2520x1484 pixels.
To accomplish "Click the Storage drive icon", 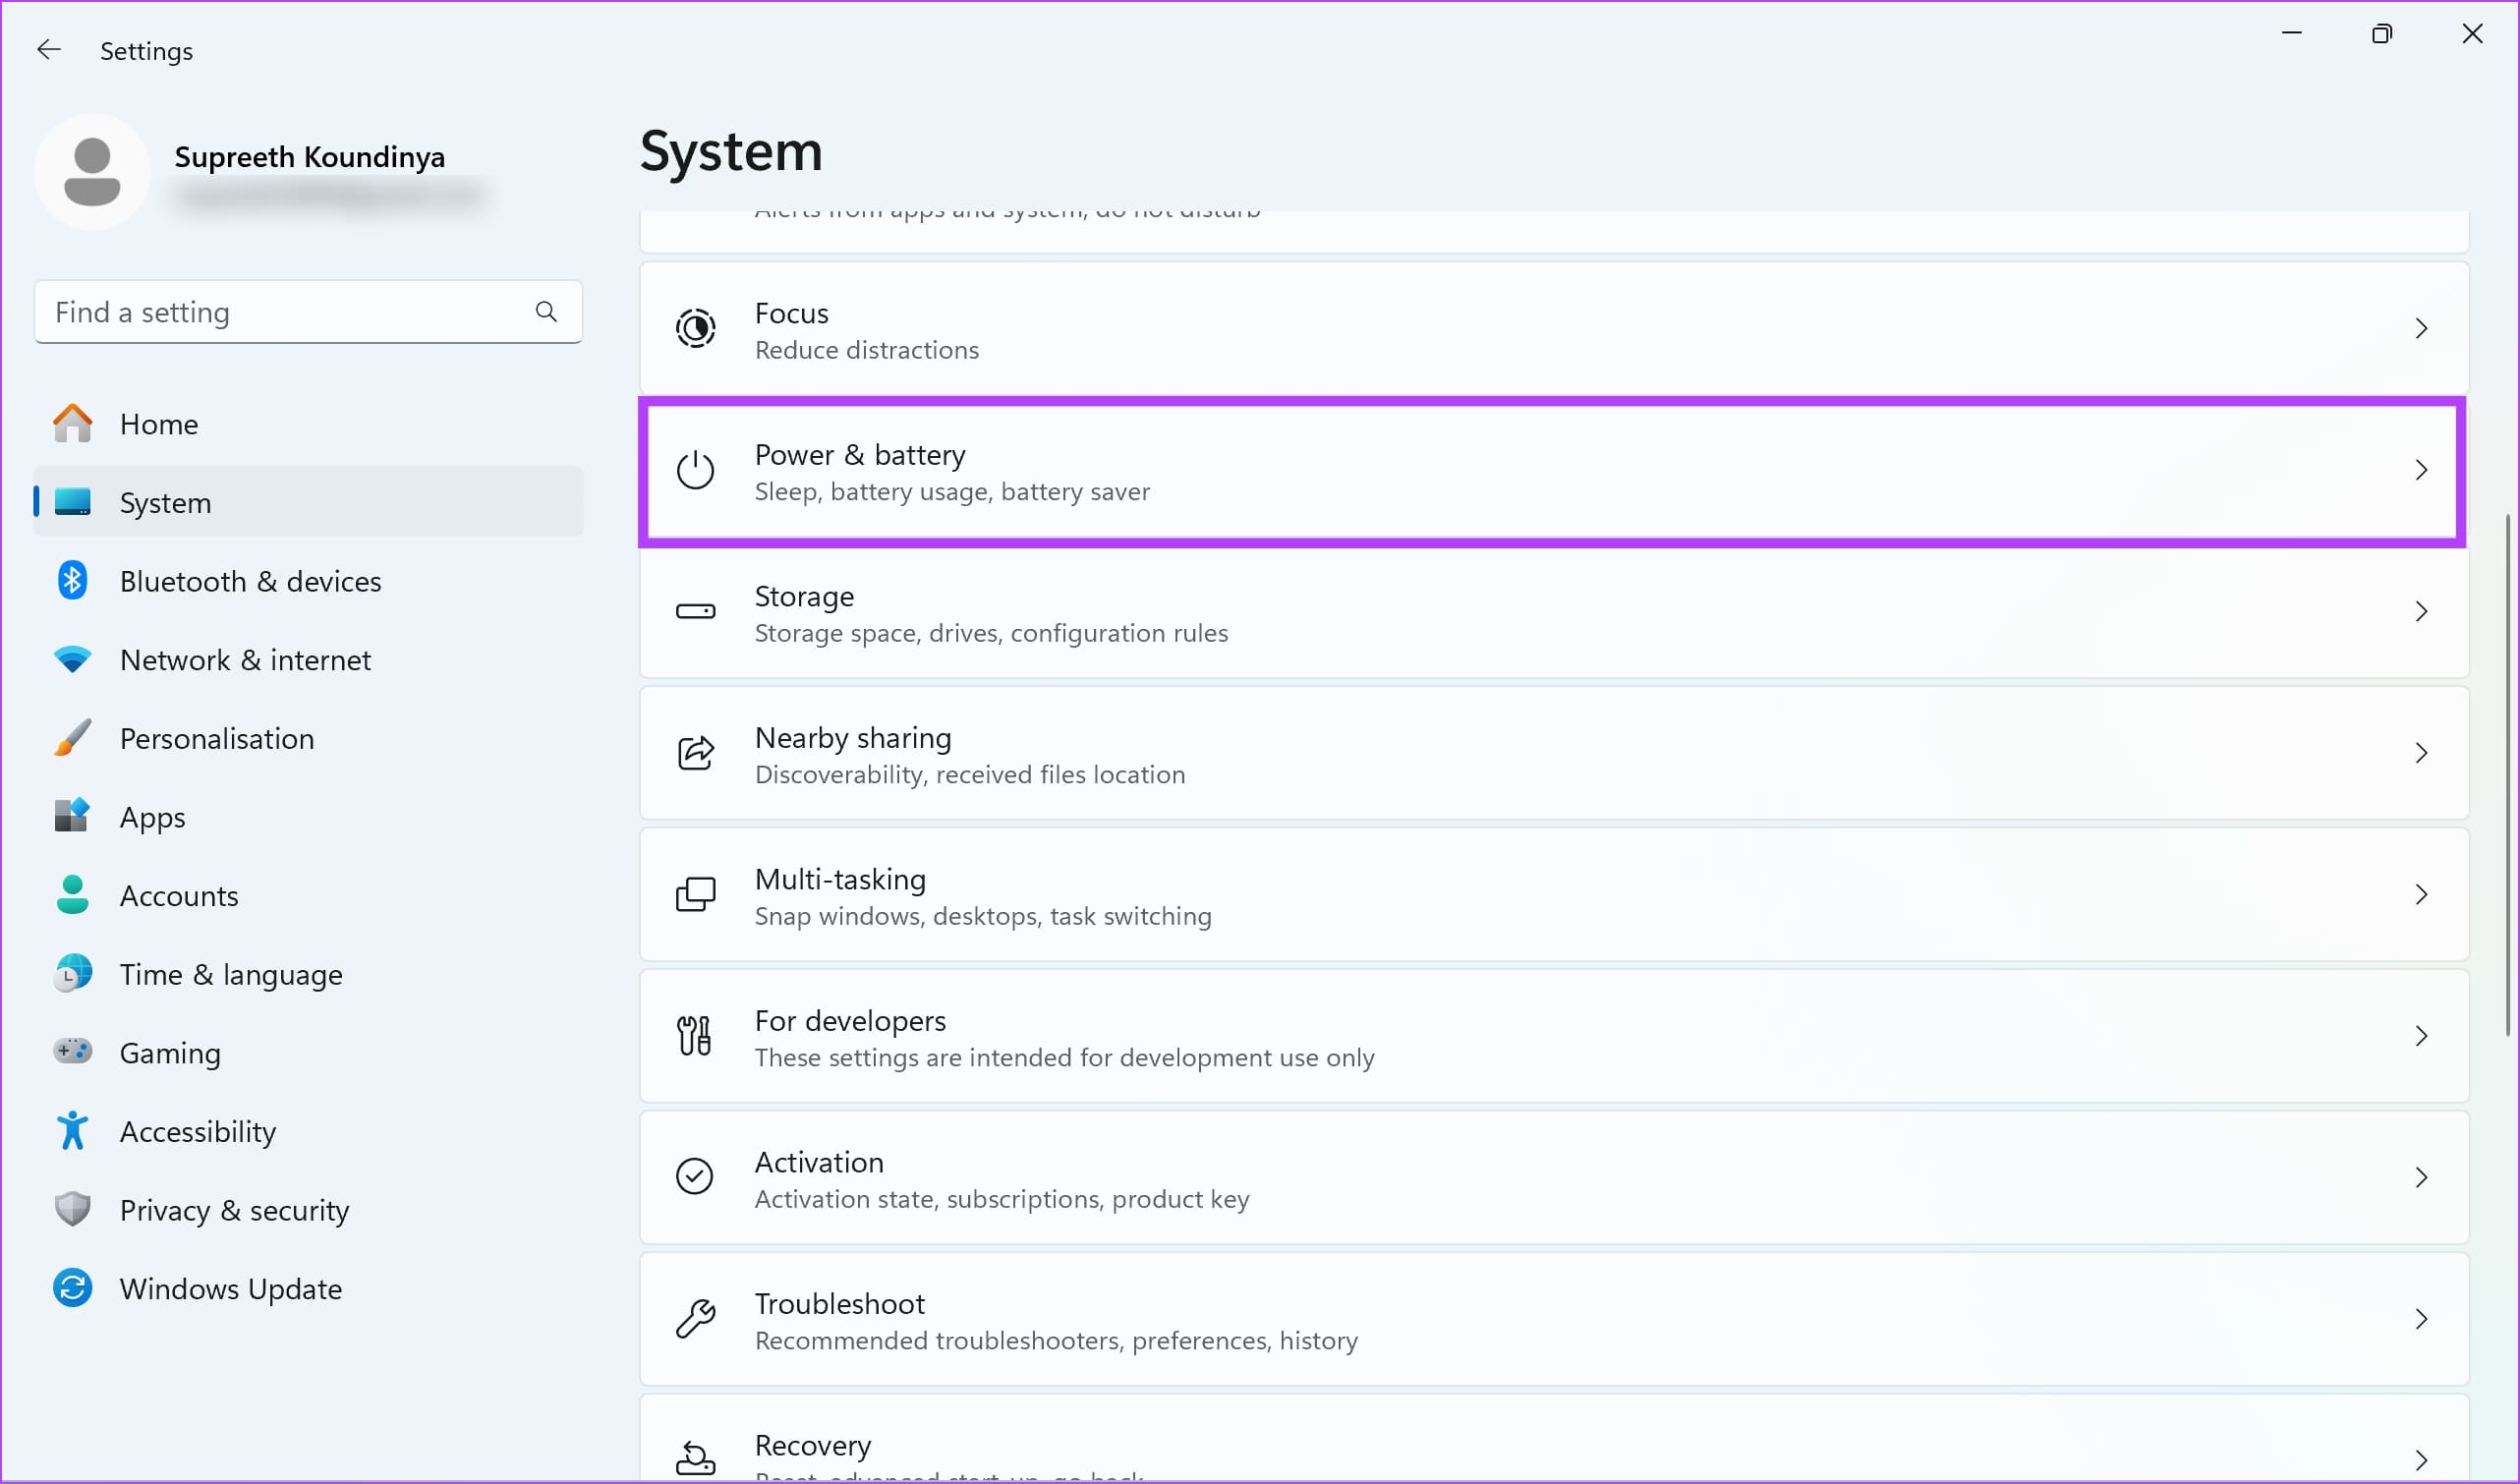I will point(695,612).
